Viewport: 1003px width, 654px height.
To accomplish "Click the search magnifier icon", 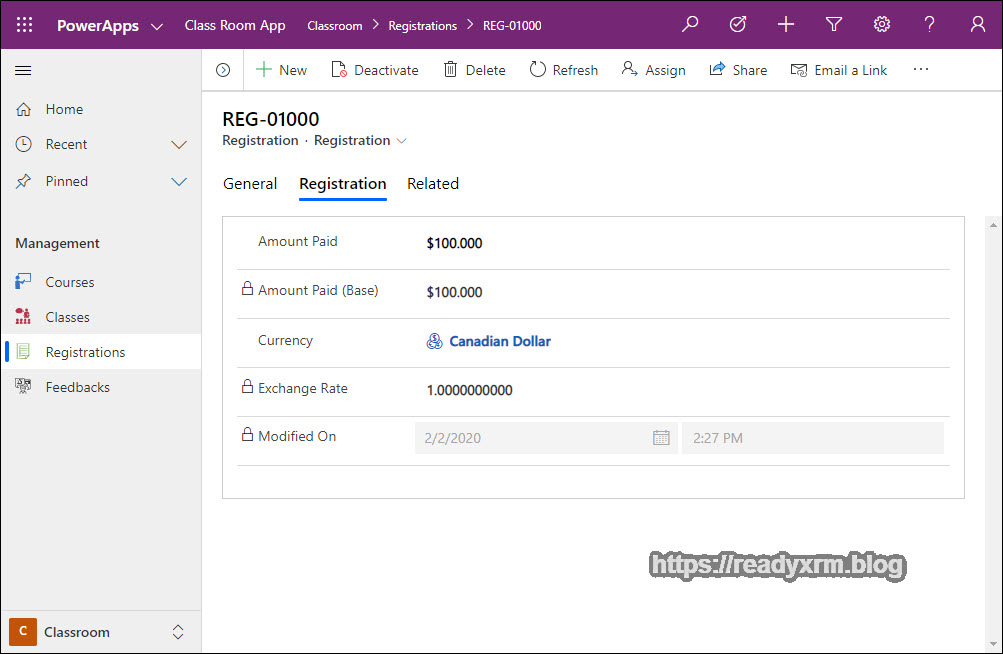I will (x=690, y=25).
